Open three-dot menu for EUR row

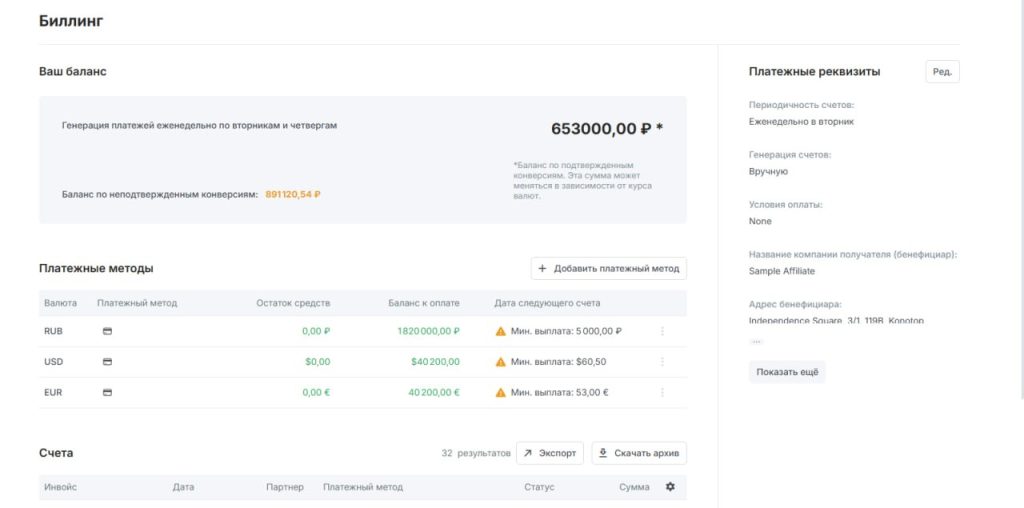point(662,392)
